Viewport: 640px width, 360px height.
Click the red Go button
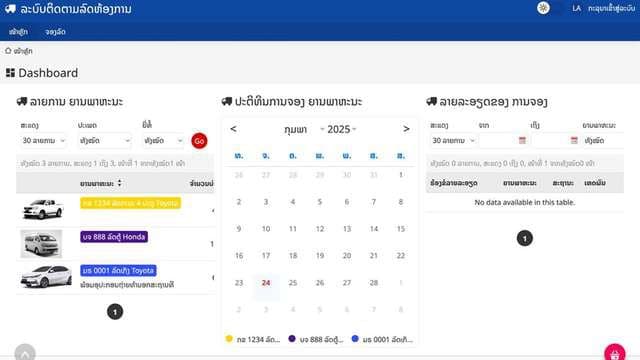(199, 141)
